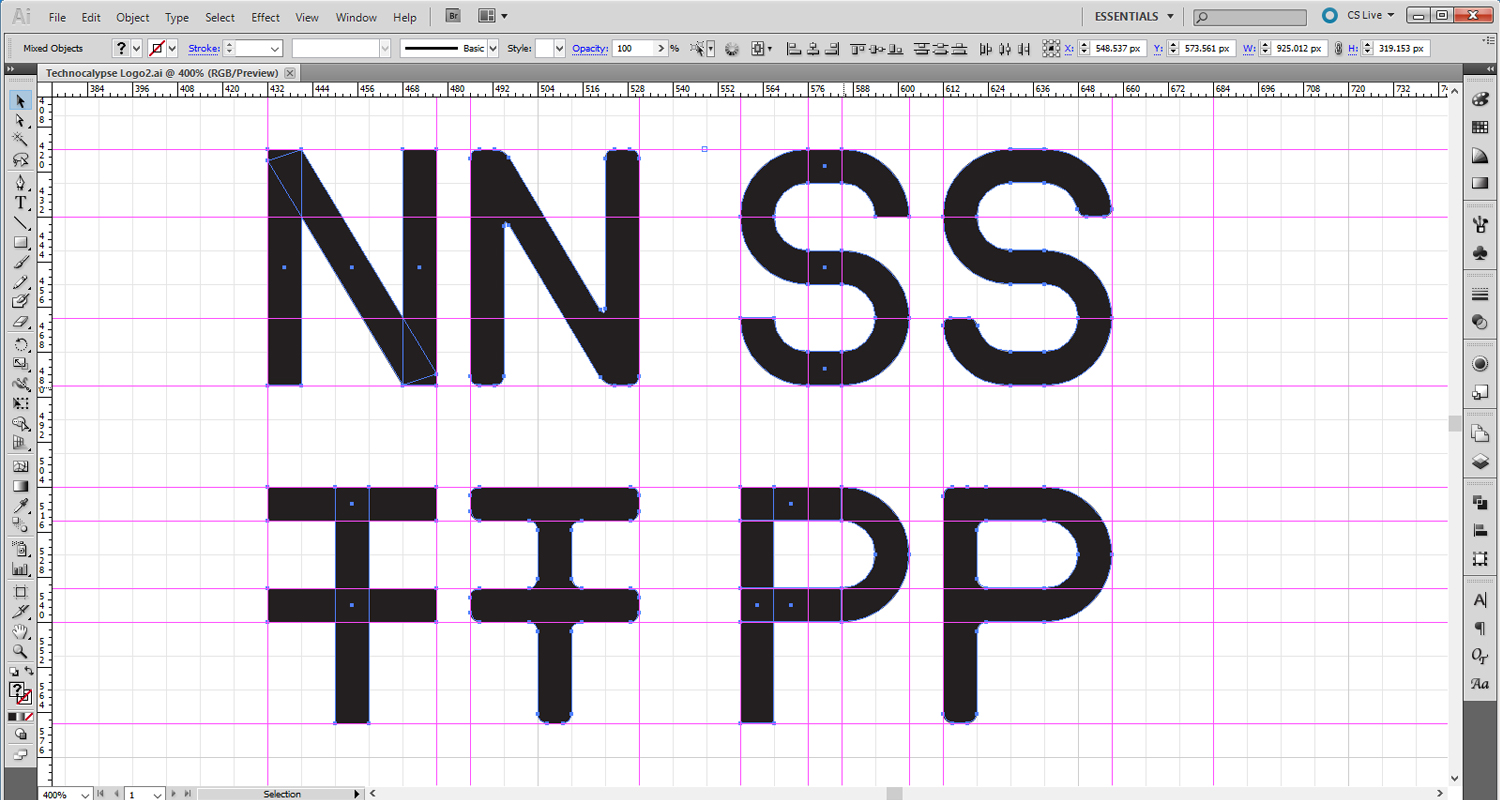Open the Select menu

coord(219,16)
